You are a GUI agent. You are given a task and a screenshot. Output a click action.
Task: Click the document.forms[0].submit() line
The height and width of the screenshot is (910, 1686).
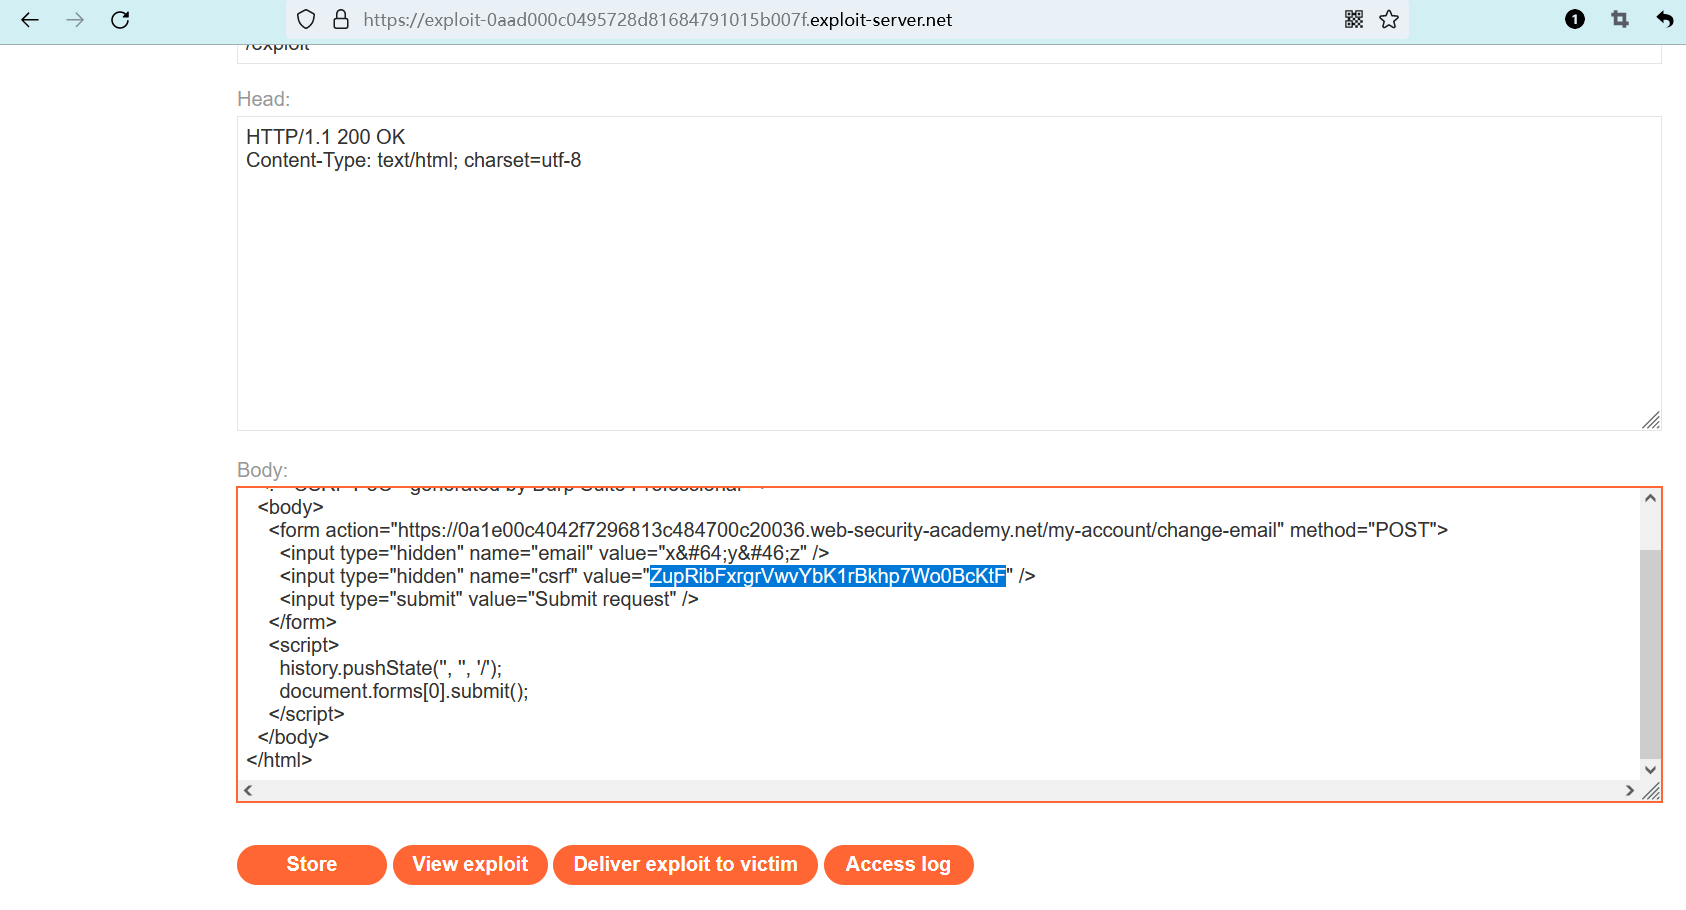(404, 691)
